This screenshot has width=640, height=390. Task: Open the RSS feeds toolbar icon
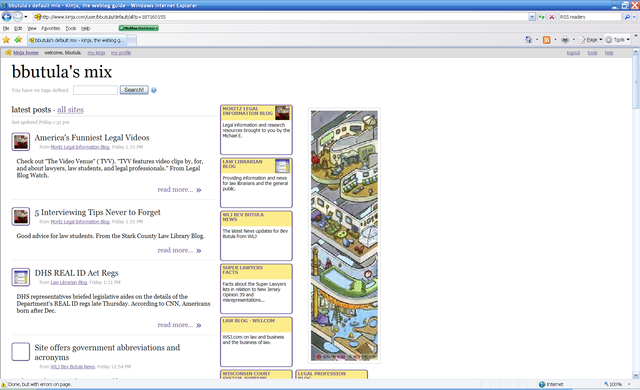(547, 40)
